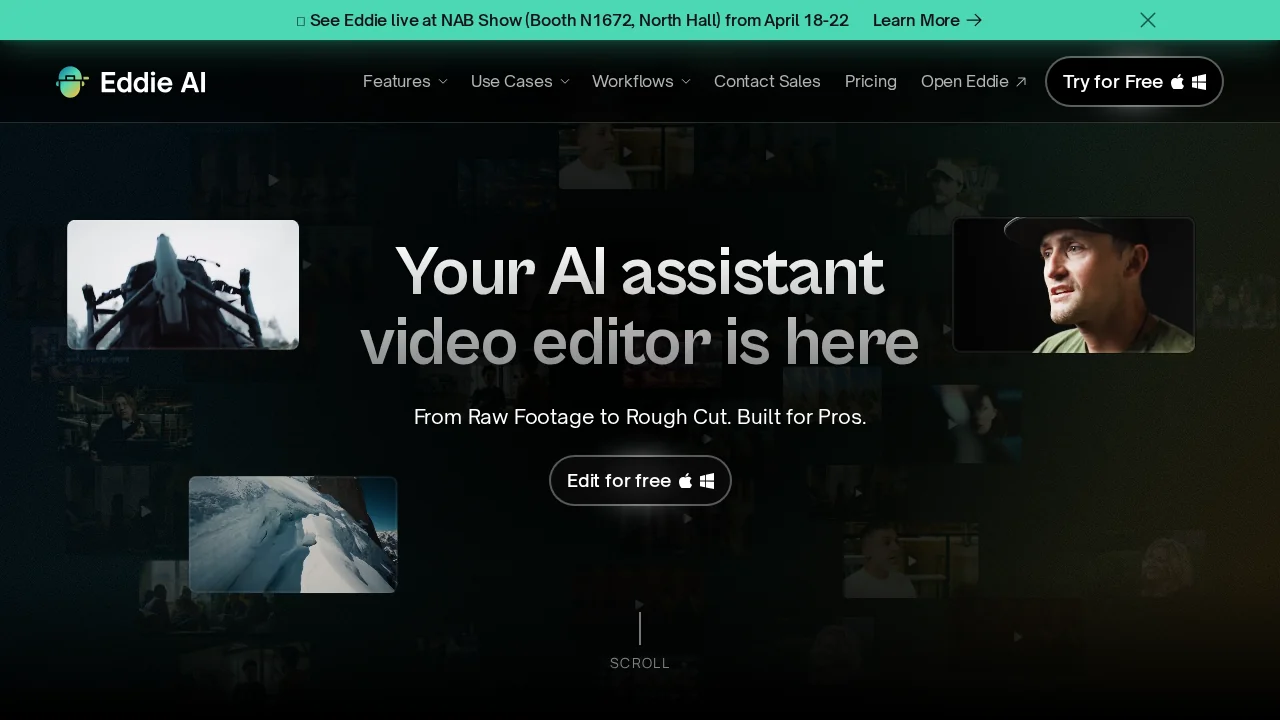Click the Apple icon in Try for Free
The image size is (1280, 720).
click(x=1178, y=82)
